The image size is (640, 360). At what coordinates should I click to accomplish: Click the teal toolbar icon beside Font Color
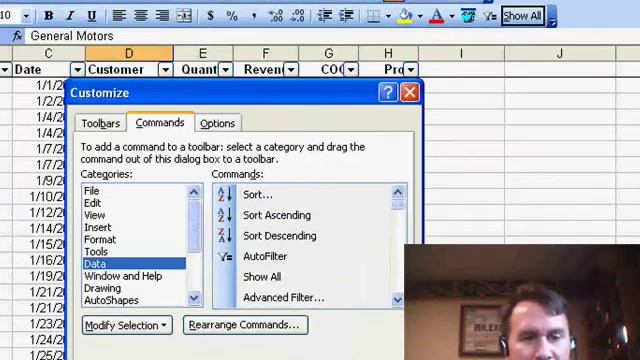point(468,16)
